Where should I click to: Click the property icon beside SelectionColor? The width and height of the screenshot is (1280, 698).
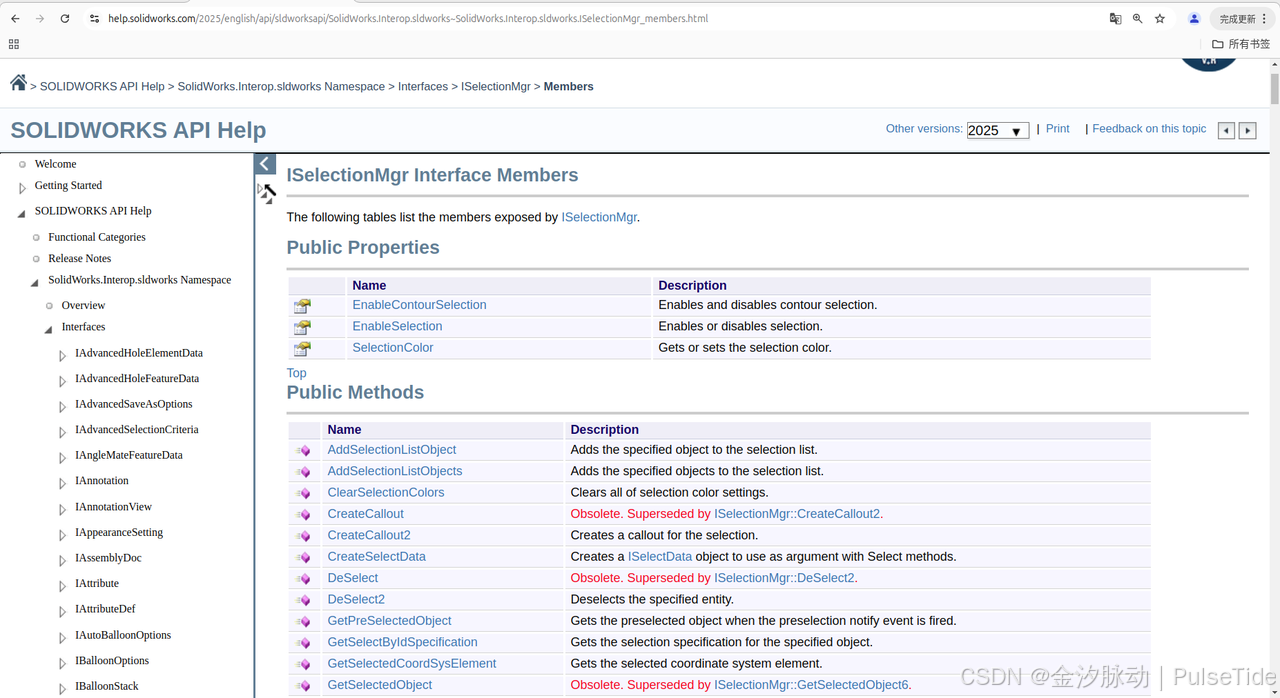(302, 348)
